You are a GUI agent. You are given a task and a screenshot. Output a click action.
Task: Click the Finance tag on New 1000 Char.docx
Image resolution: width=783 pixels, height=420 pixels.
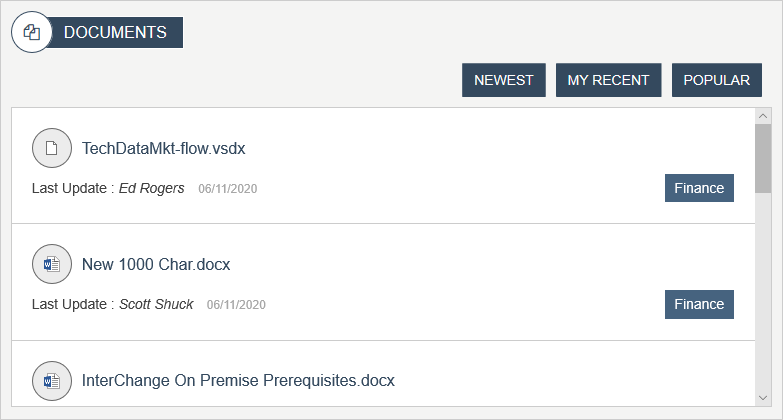point(699,304)
